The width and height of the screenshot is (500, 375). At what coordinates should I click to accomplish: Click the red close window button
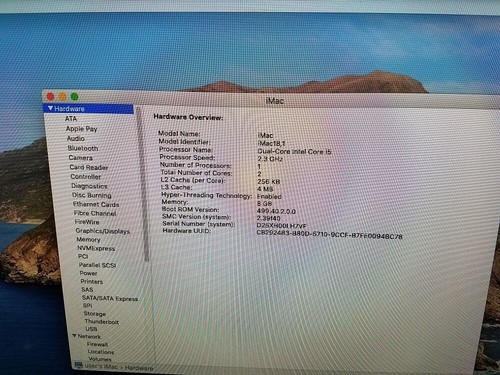50,96
